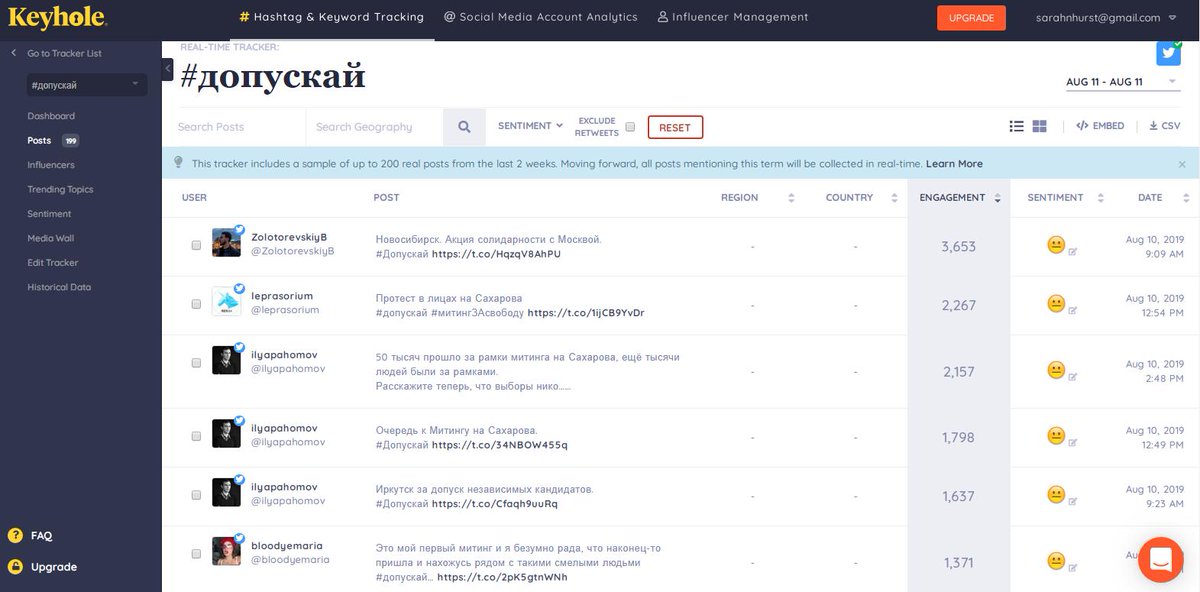Open the orange chat support bubble
Viewport: 1200px width, 592px height.
coord(1160,559)
